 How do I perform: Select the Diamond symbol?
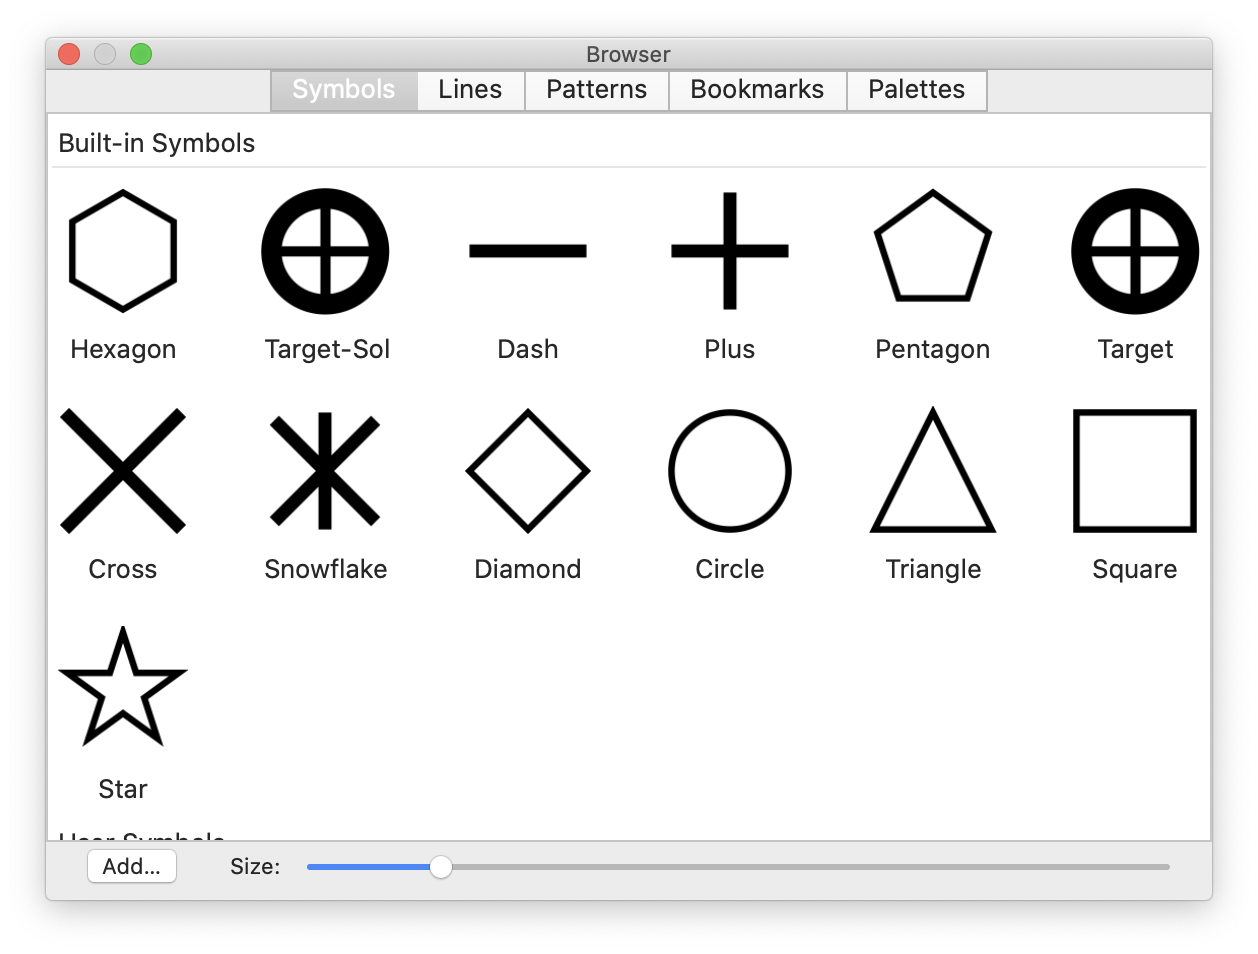(x=527, y=471)
